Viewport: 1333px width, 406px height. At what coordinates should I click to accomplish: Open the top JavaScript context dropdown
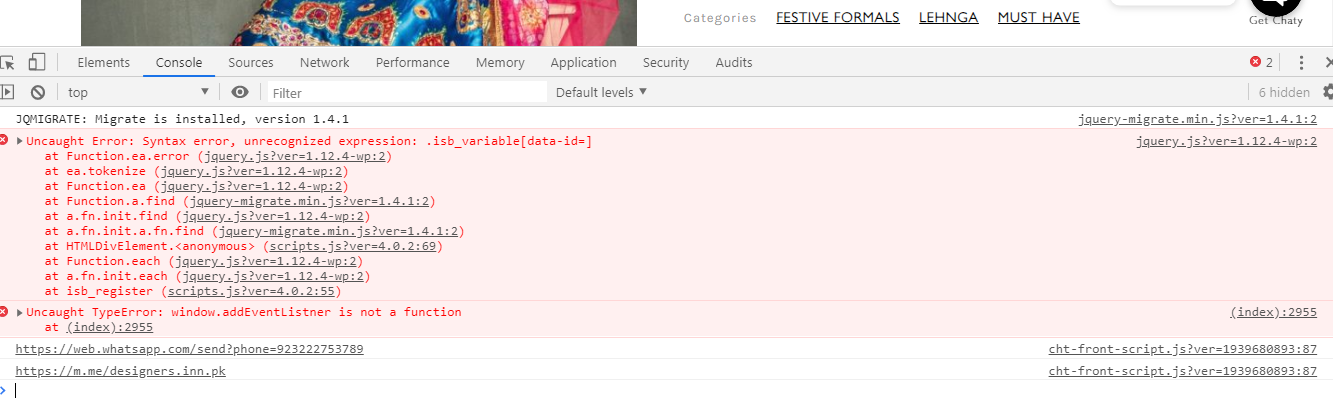coord(137,92)
